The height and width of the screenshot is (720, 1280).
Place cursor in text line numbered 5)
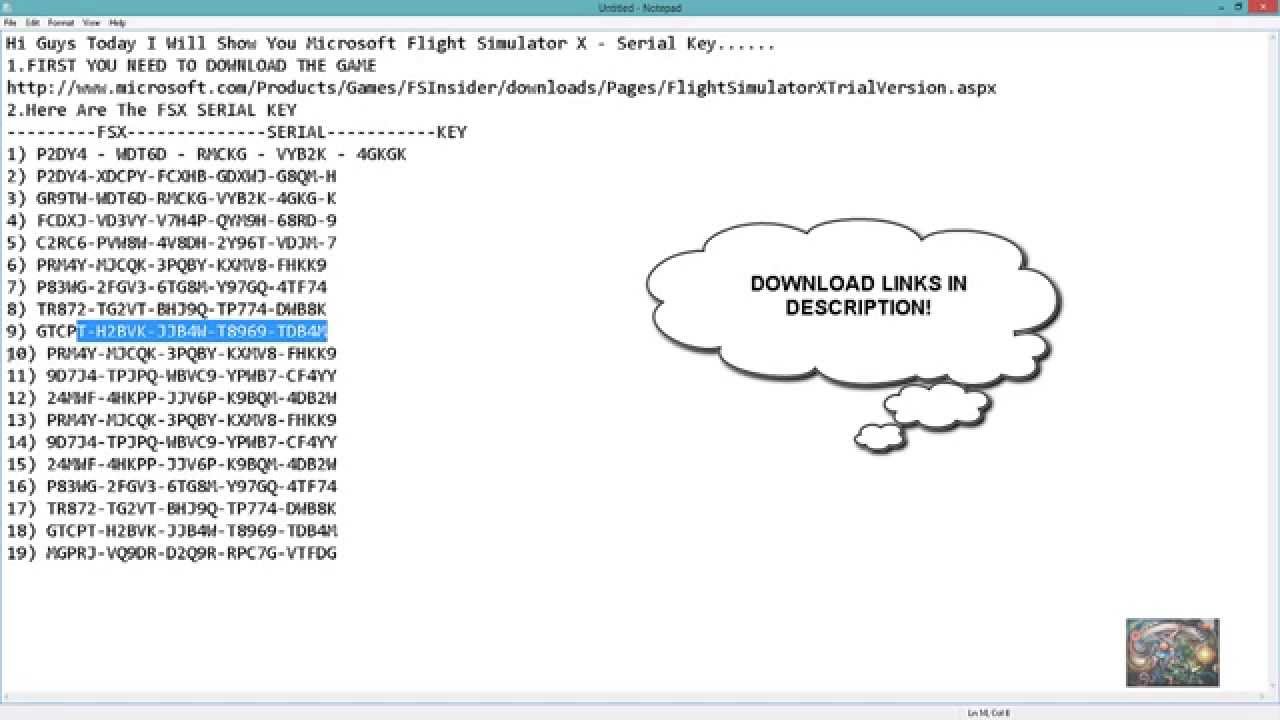(x=171, y=243)
